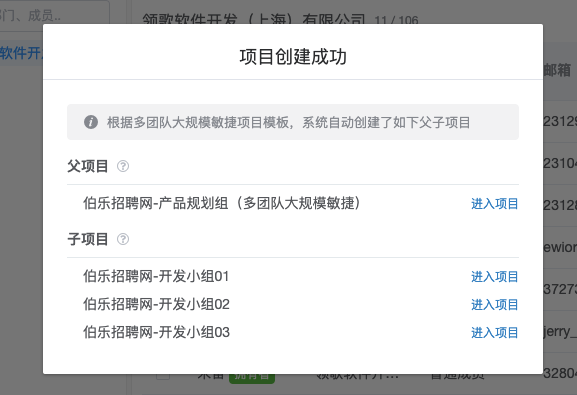Follow 进入项目 link for 产品规划组 parent project
This screenshot has width=577, height=395.
(495, 204)
